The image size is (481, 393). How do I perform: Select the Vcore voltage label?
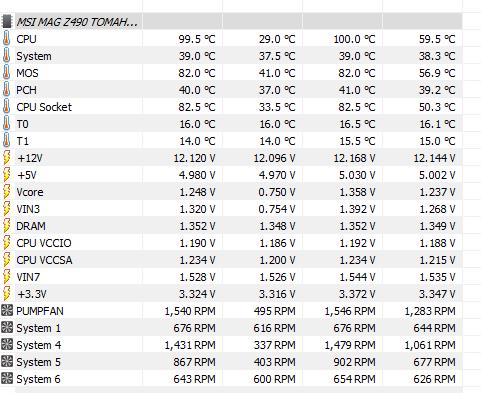click(30, 192)
